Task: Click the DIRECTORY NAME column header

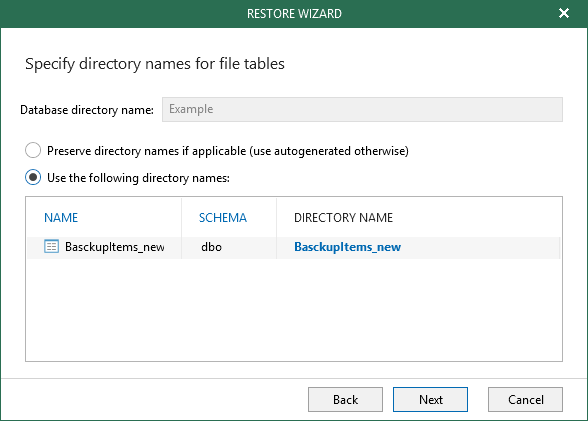Action: (x=343, y=217)
